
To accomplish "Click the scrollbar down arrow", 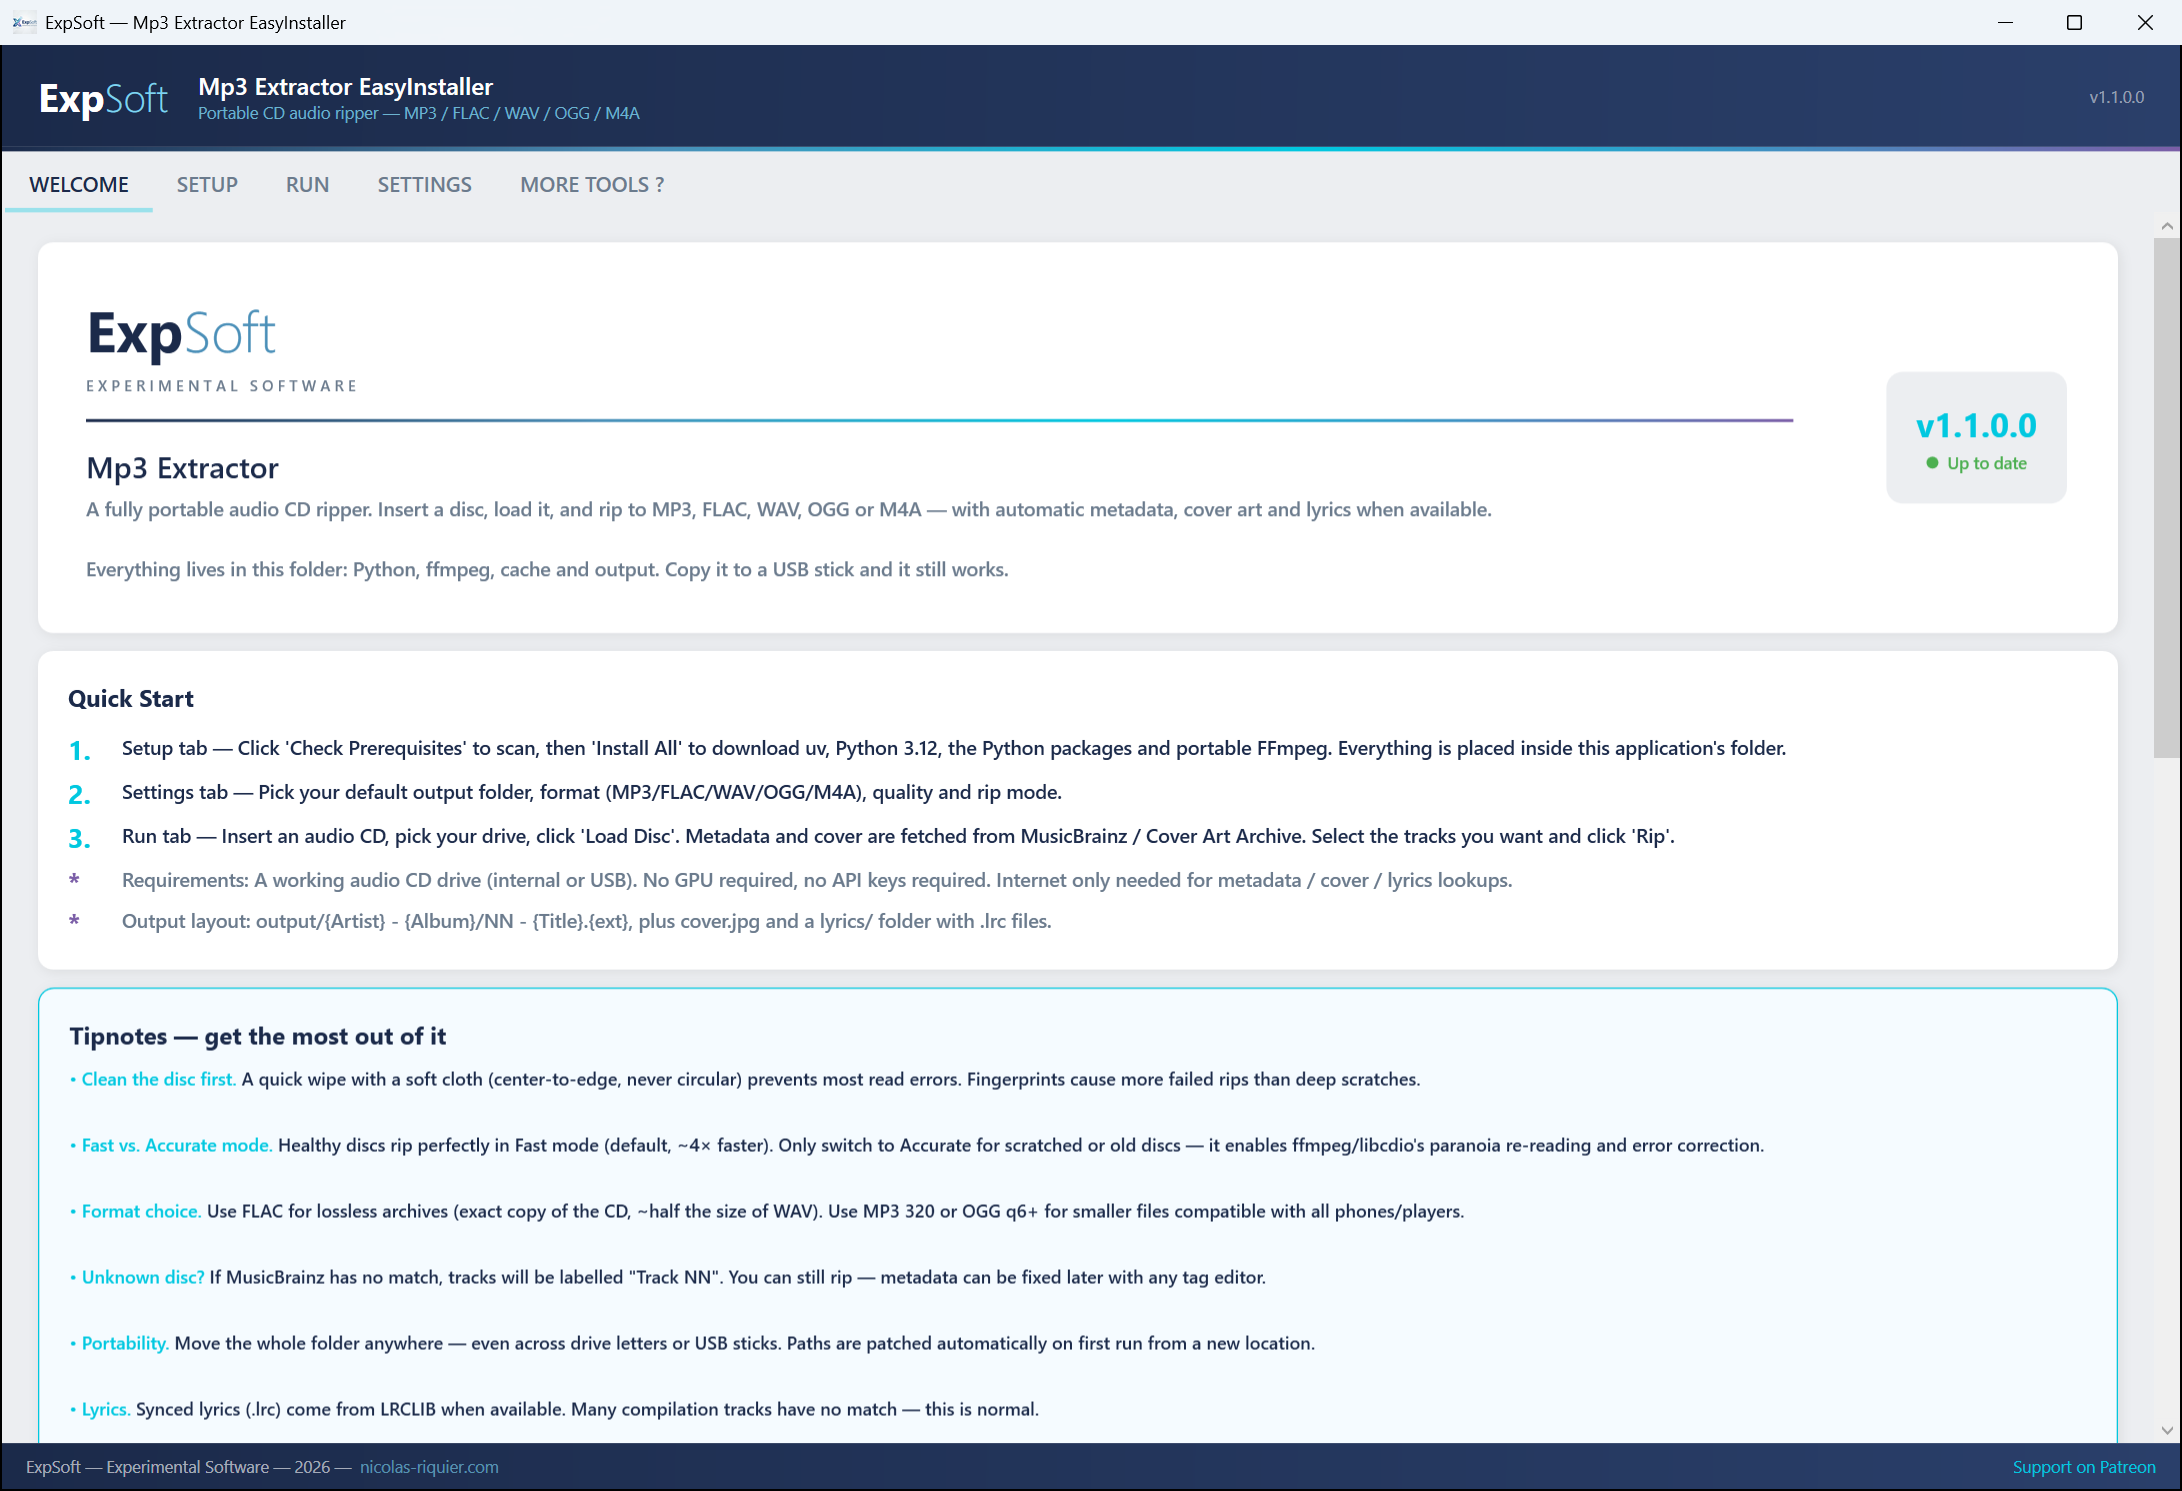I will coord(2167,1430).
